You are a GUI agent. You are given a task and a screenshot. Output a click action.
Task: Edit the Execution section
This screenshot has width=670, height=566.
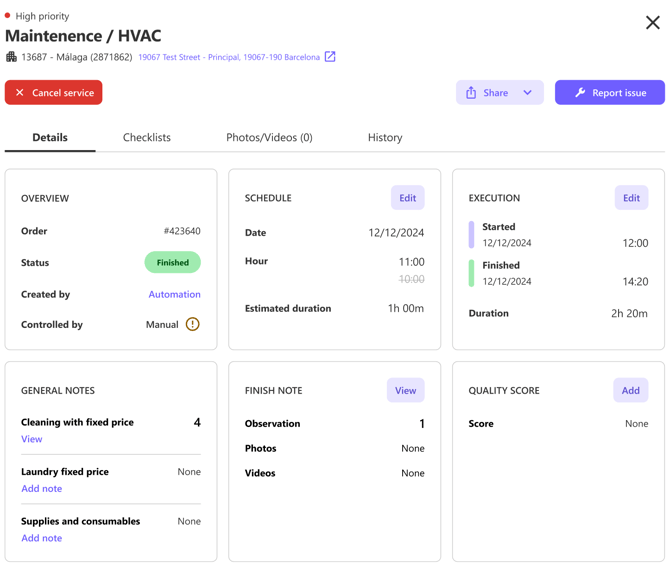[631, 198]
